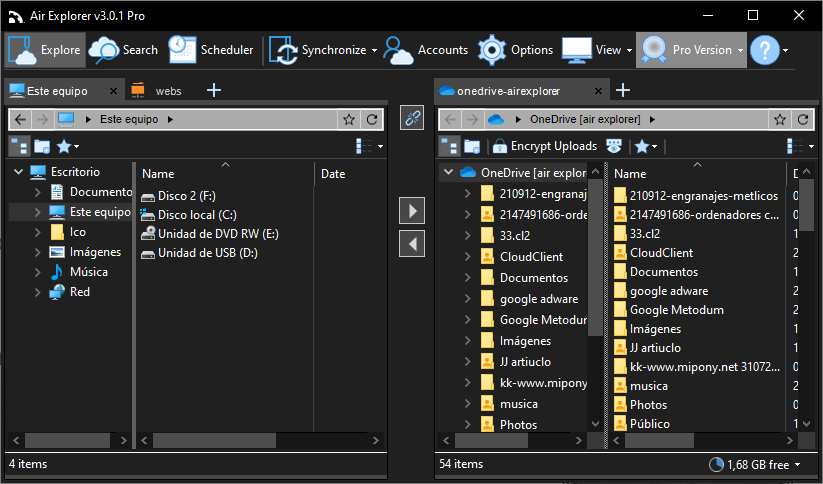Click the eye mask icon next to Encrypt Uploads

click(614, 146)
